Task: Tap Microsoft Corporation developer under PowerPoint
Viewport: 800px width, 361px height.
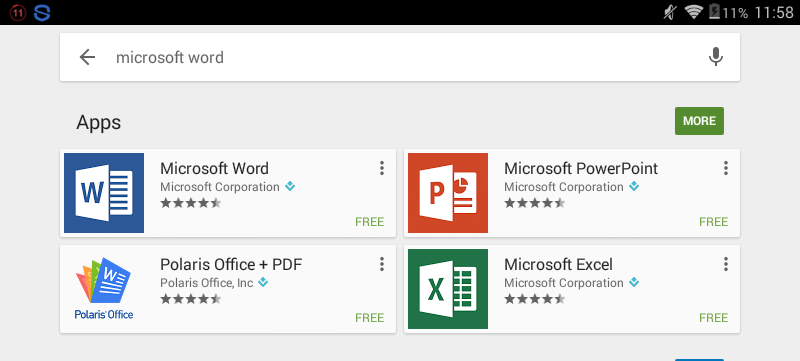Action: tap(564, 187)
